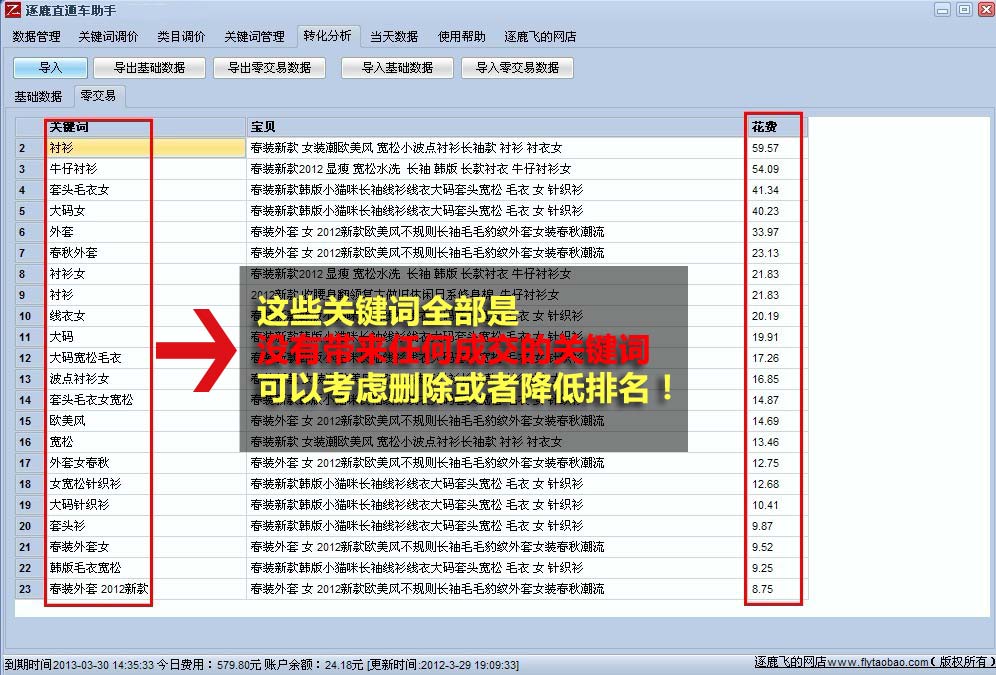Select keyword cell 牛仔衬衫
996x675 pixels.
(x=145, y=169)
